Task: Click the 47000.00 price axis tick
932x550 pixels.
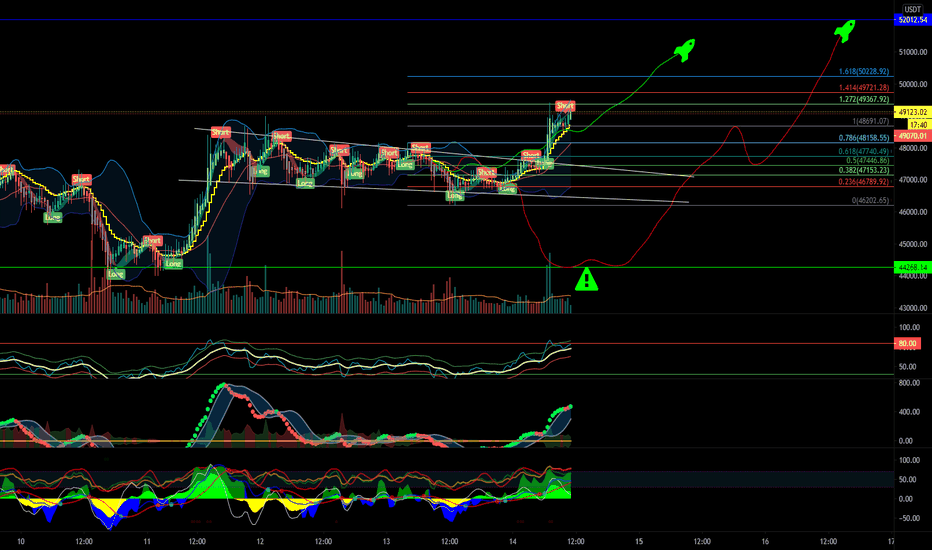Action: coord(912,180)
